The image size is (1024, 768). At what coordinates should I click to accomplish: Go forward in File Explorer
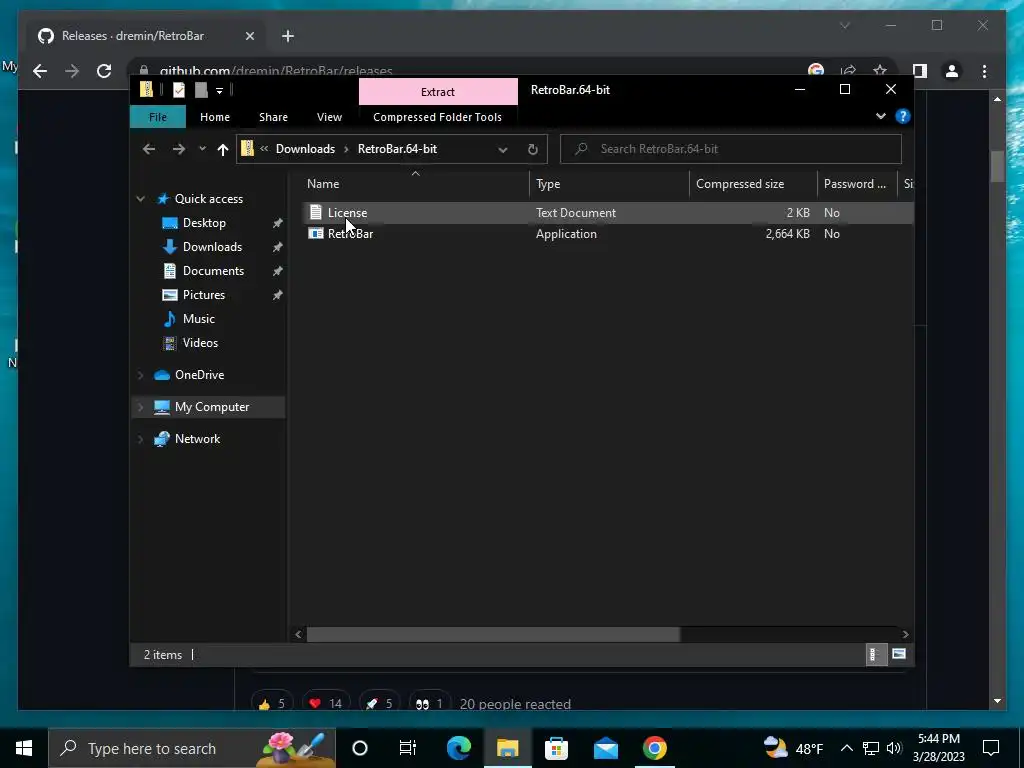click(x=178, y=149)
